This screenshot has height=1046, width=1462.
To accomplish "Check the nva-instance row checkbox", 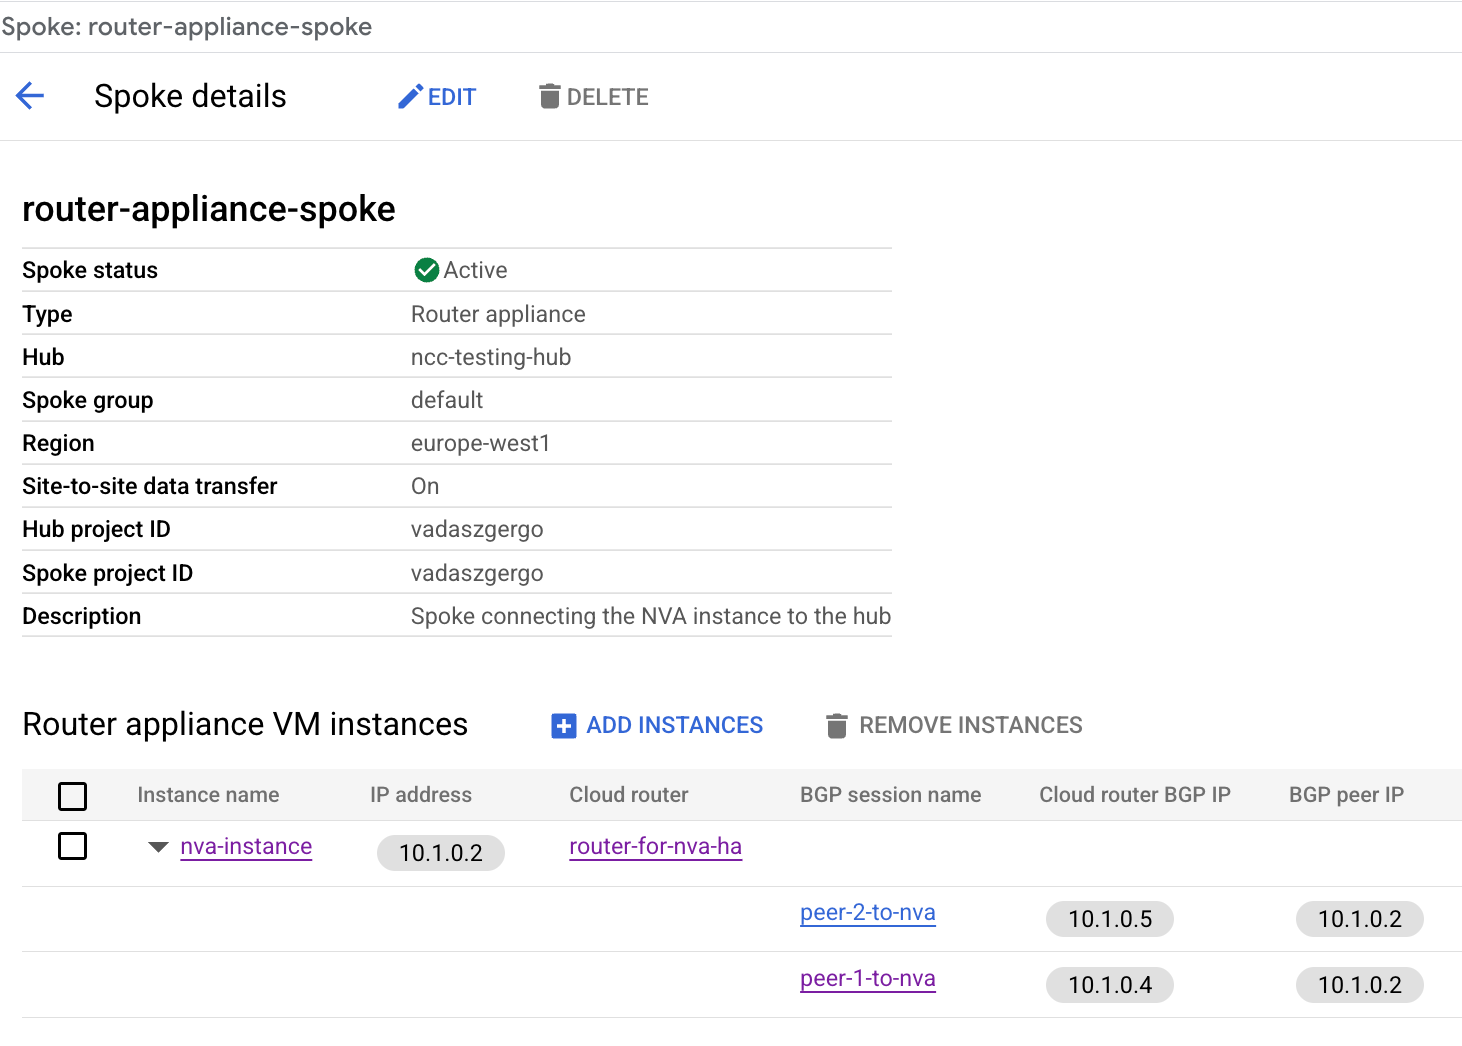I will click(x=73, y=846).
